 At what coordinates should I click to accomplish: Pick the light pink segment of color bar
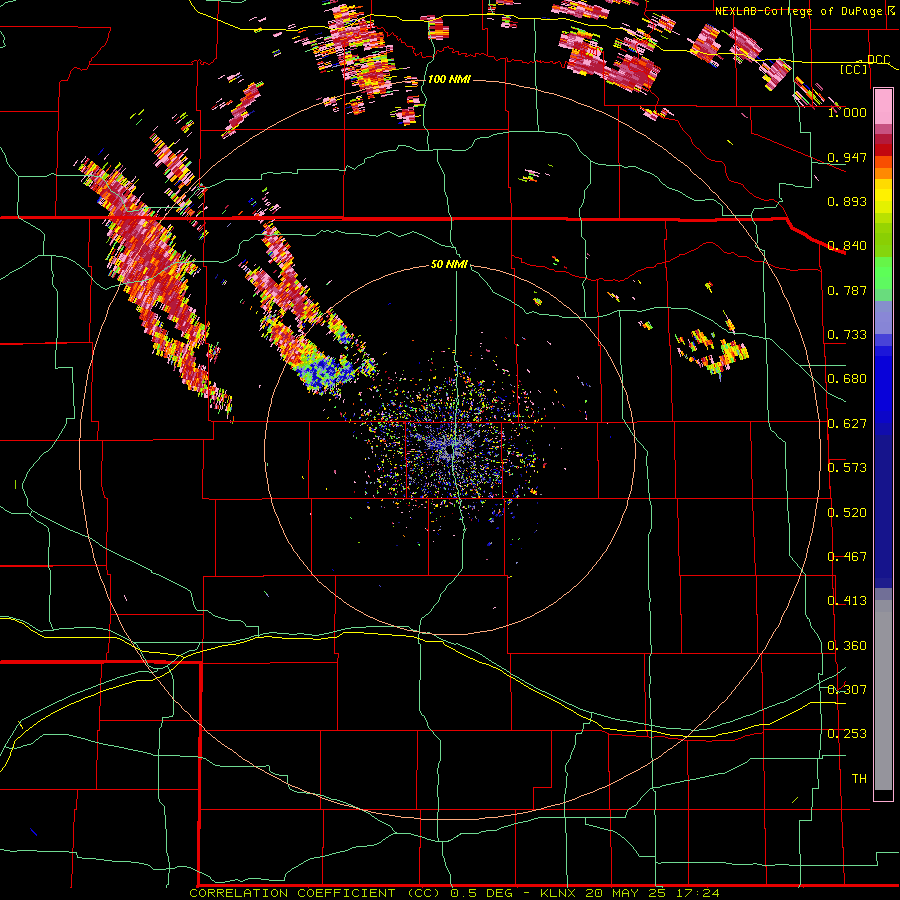coord(883,107)
